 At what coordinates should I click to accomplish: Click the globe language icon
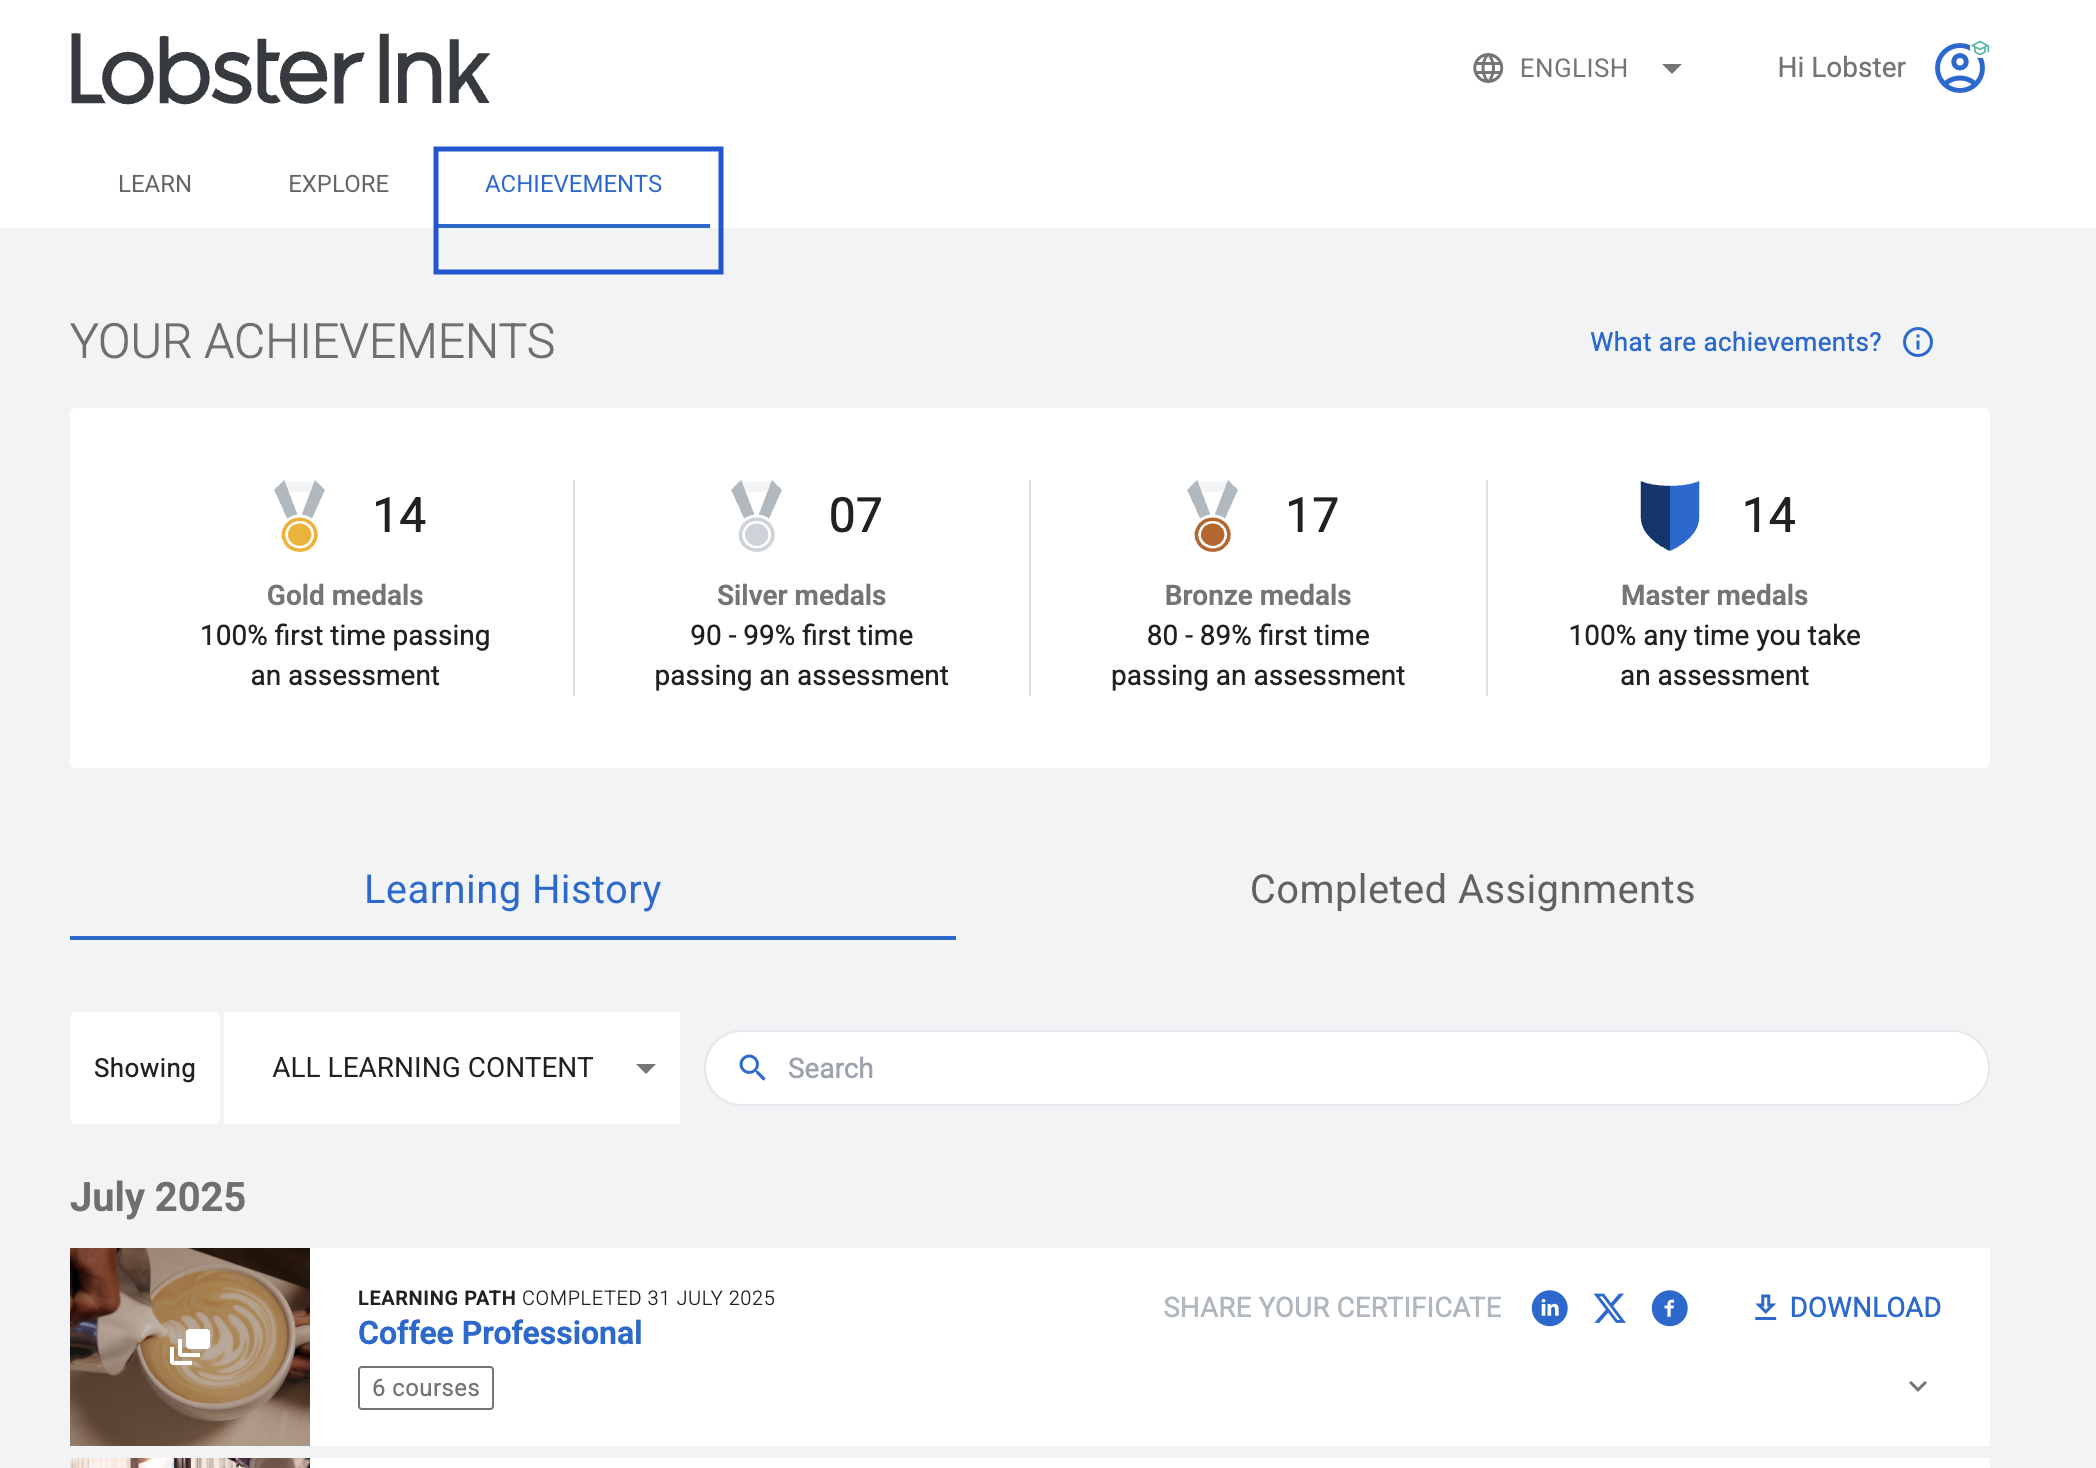coord(1488,68)
